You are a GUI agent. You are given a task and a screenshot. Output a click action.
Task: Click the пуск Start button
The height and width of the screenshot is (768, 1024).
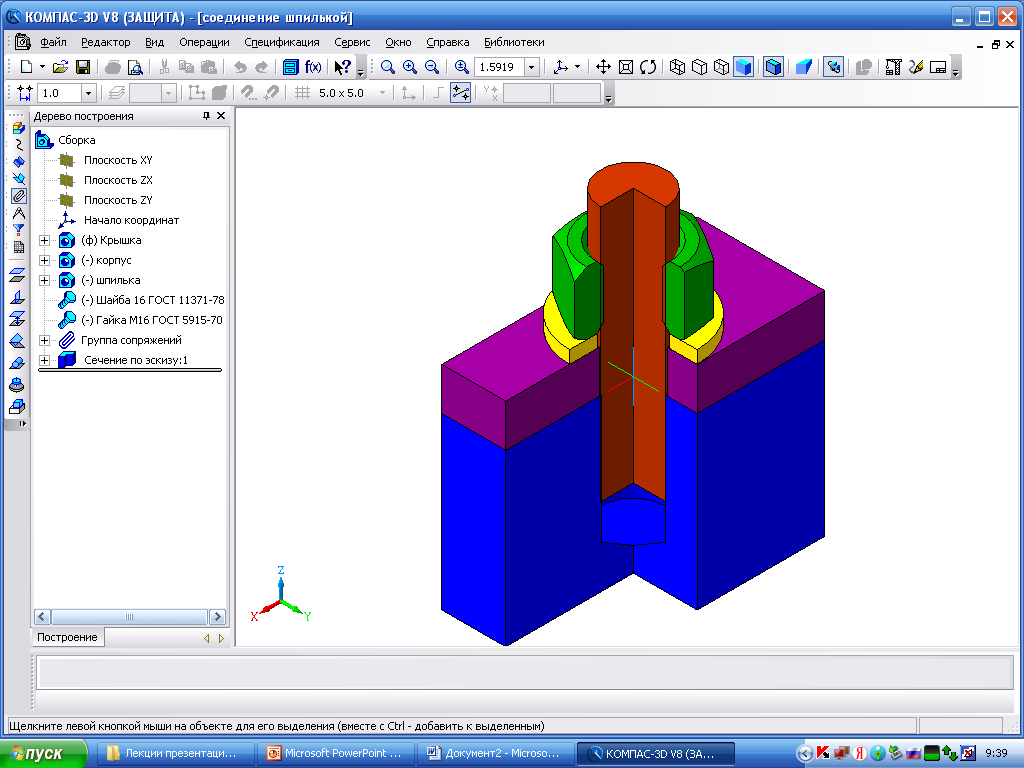38,753
